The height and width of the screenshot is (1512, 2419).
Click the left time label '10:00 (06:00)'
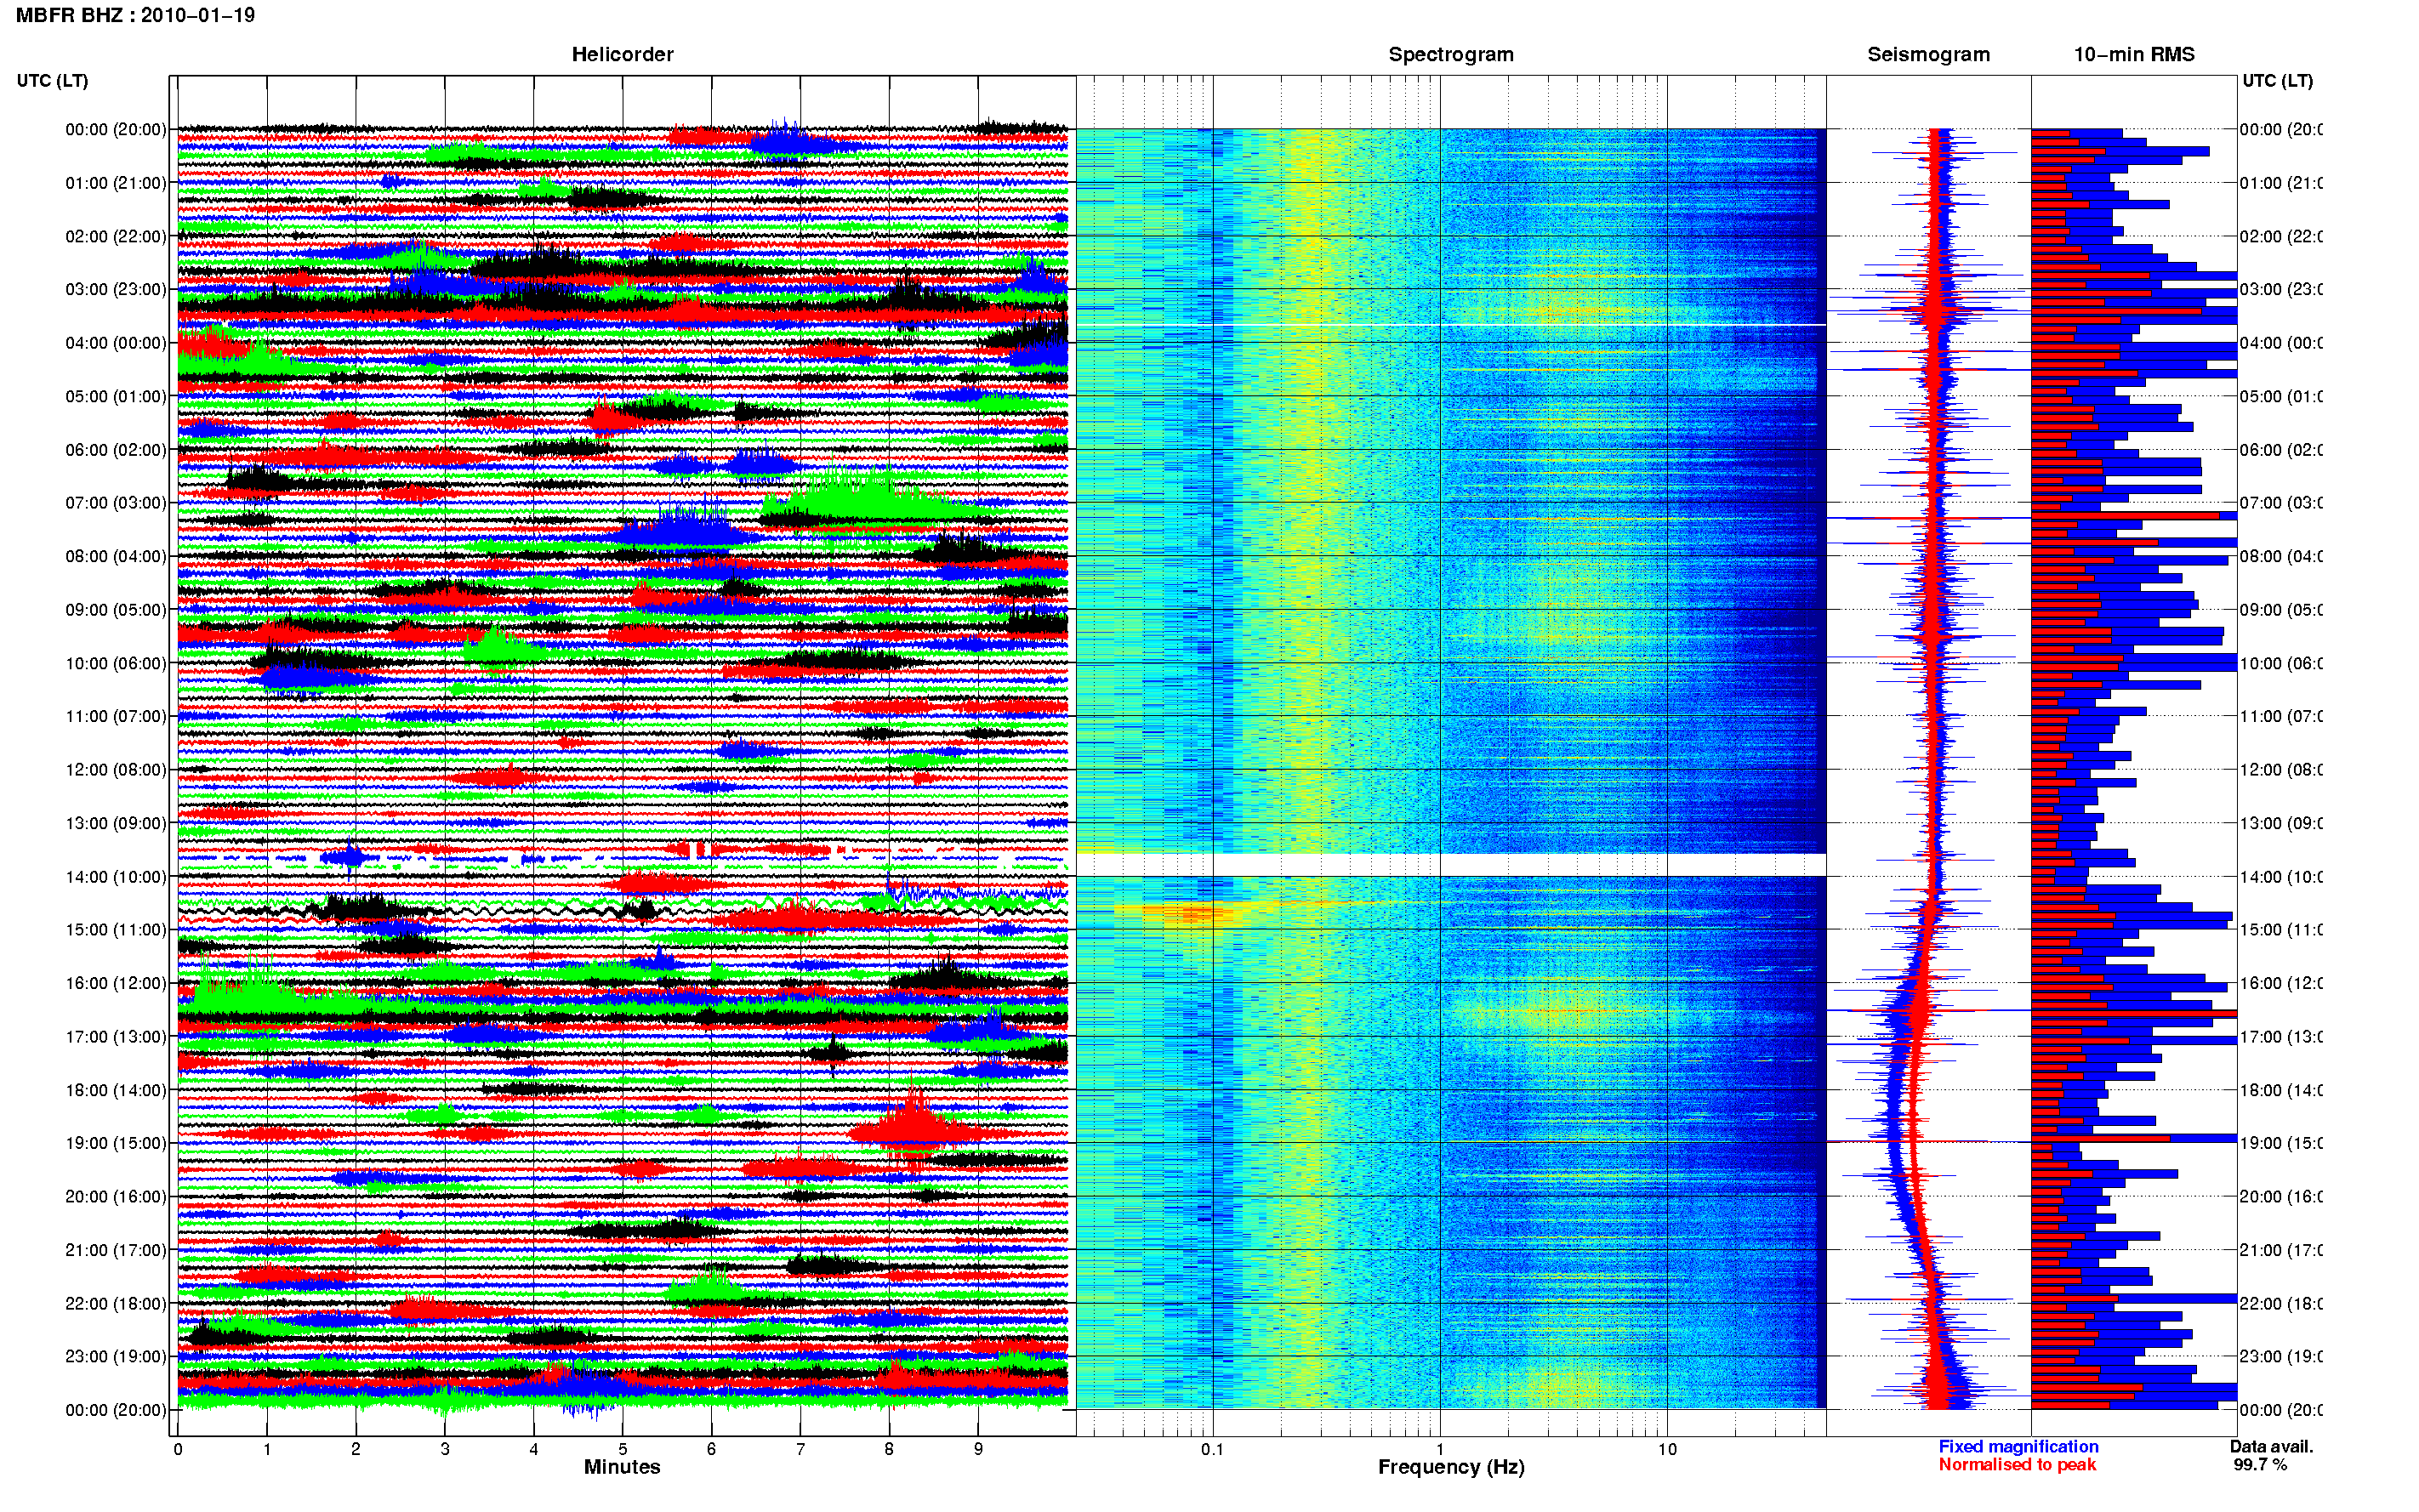pos(116,663)
